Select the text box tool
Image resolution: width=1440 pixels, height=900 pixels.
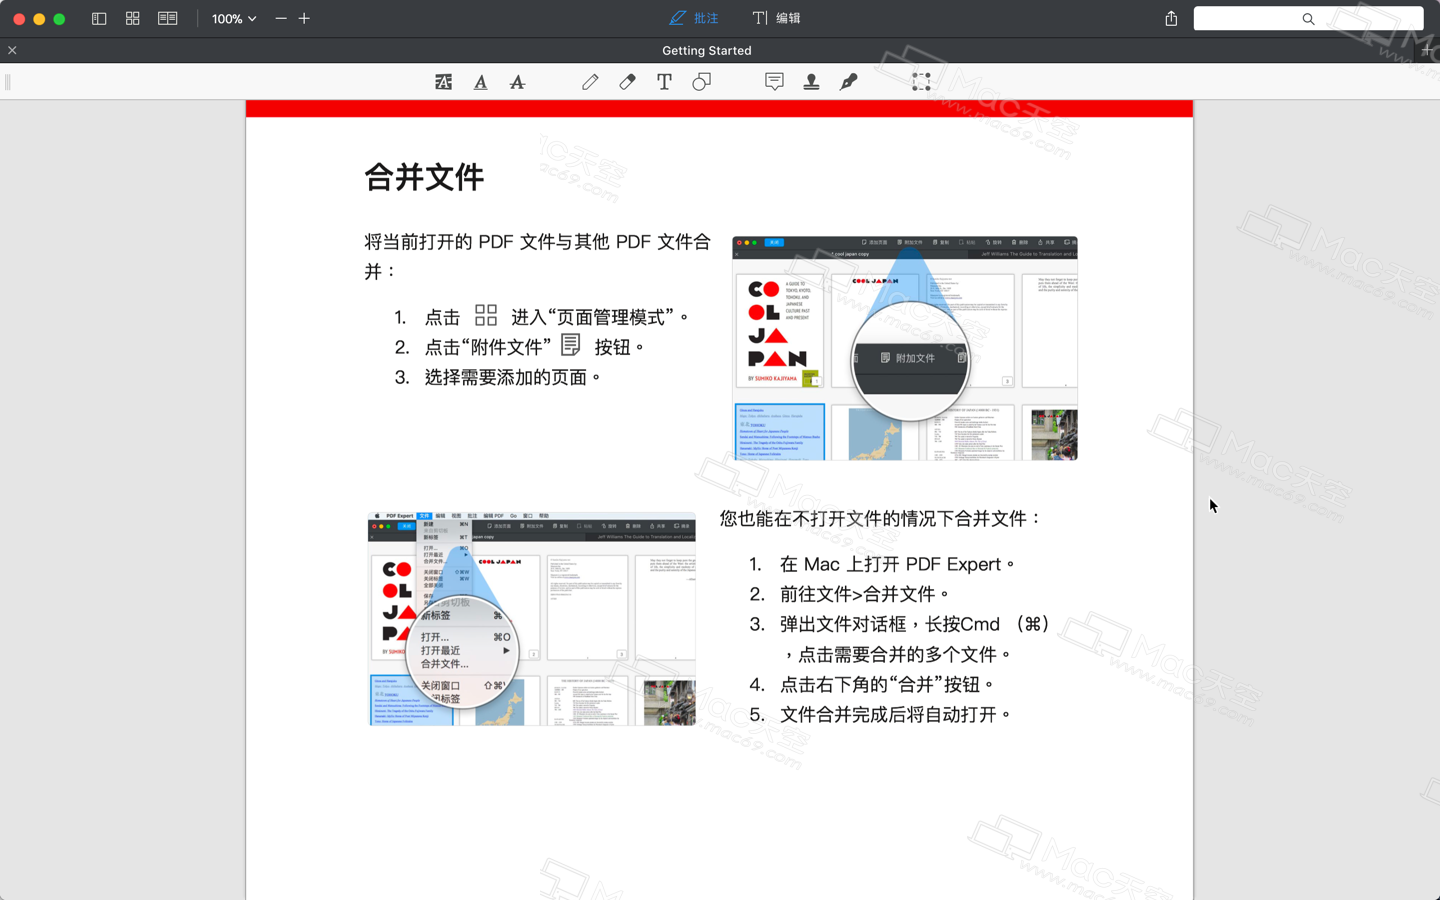(664, 82)
